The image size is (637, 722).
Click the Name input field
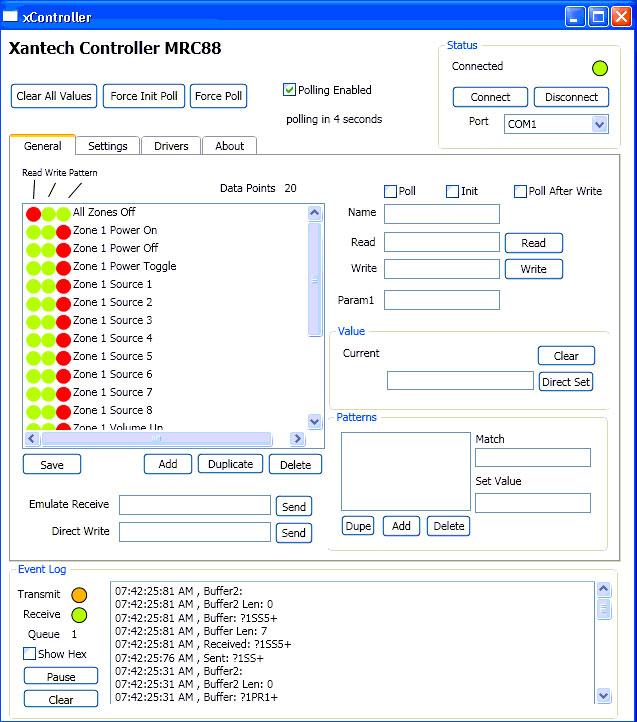tap(442, 214)
